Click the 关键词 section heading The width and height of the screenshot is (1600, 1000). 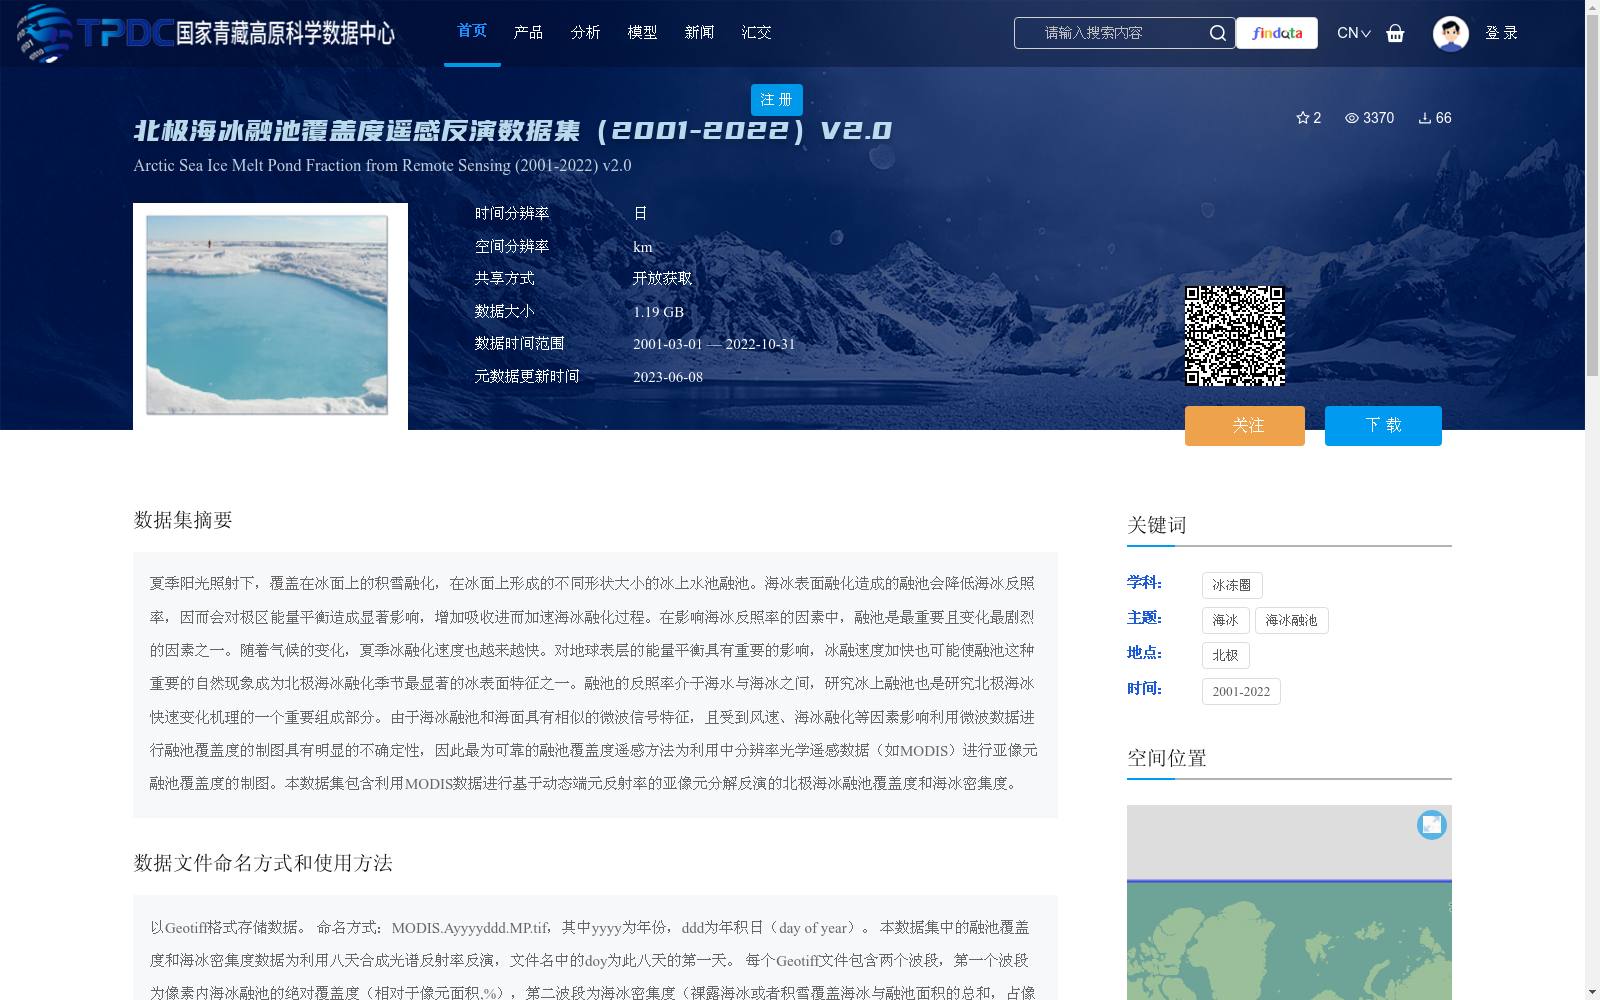coord(1157,525)
